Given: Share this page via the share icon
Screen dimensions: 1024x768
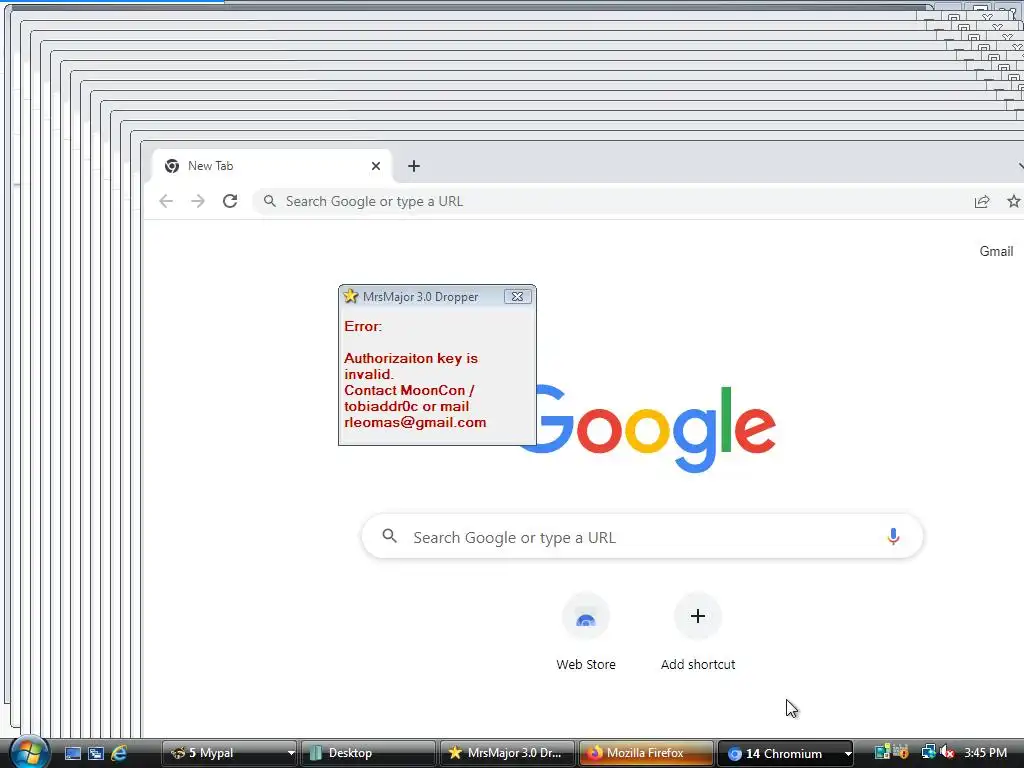Looking at the screenshot, I should point(982,202).
